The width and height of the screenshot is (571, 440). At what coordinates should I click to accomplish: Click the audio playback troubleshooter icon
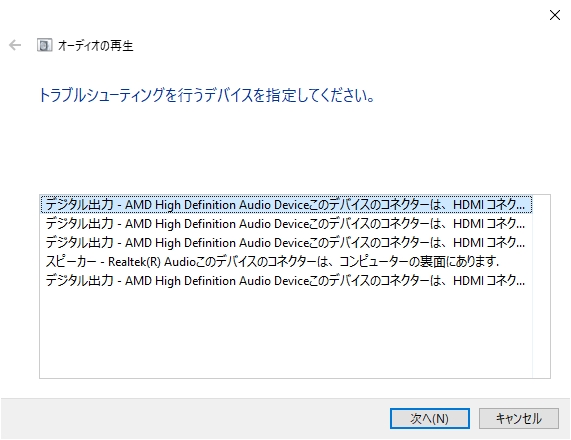click(44, 45)
